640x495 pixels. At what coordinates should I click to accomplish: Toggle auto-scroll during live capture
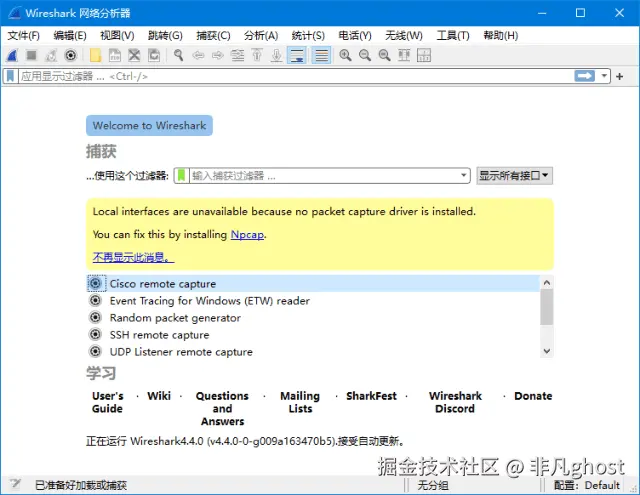tap(297, 55)
